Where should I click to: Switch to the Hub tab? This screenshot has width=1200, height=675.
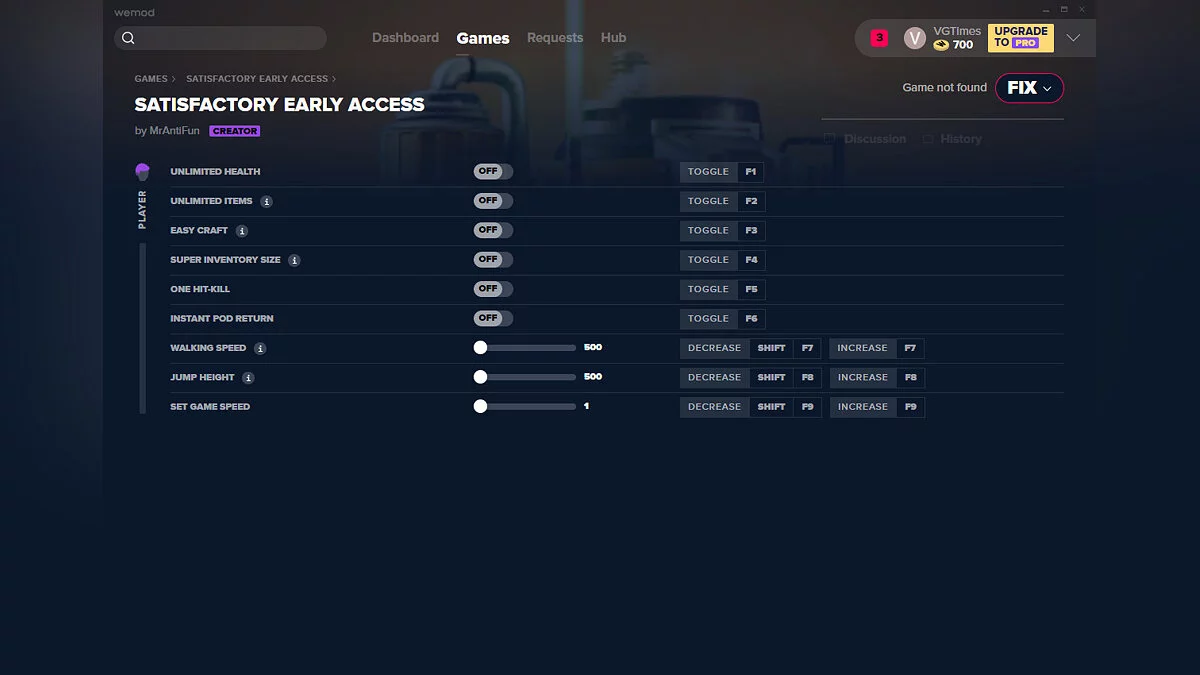pos(614,38)
